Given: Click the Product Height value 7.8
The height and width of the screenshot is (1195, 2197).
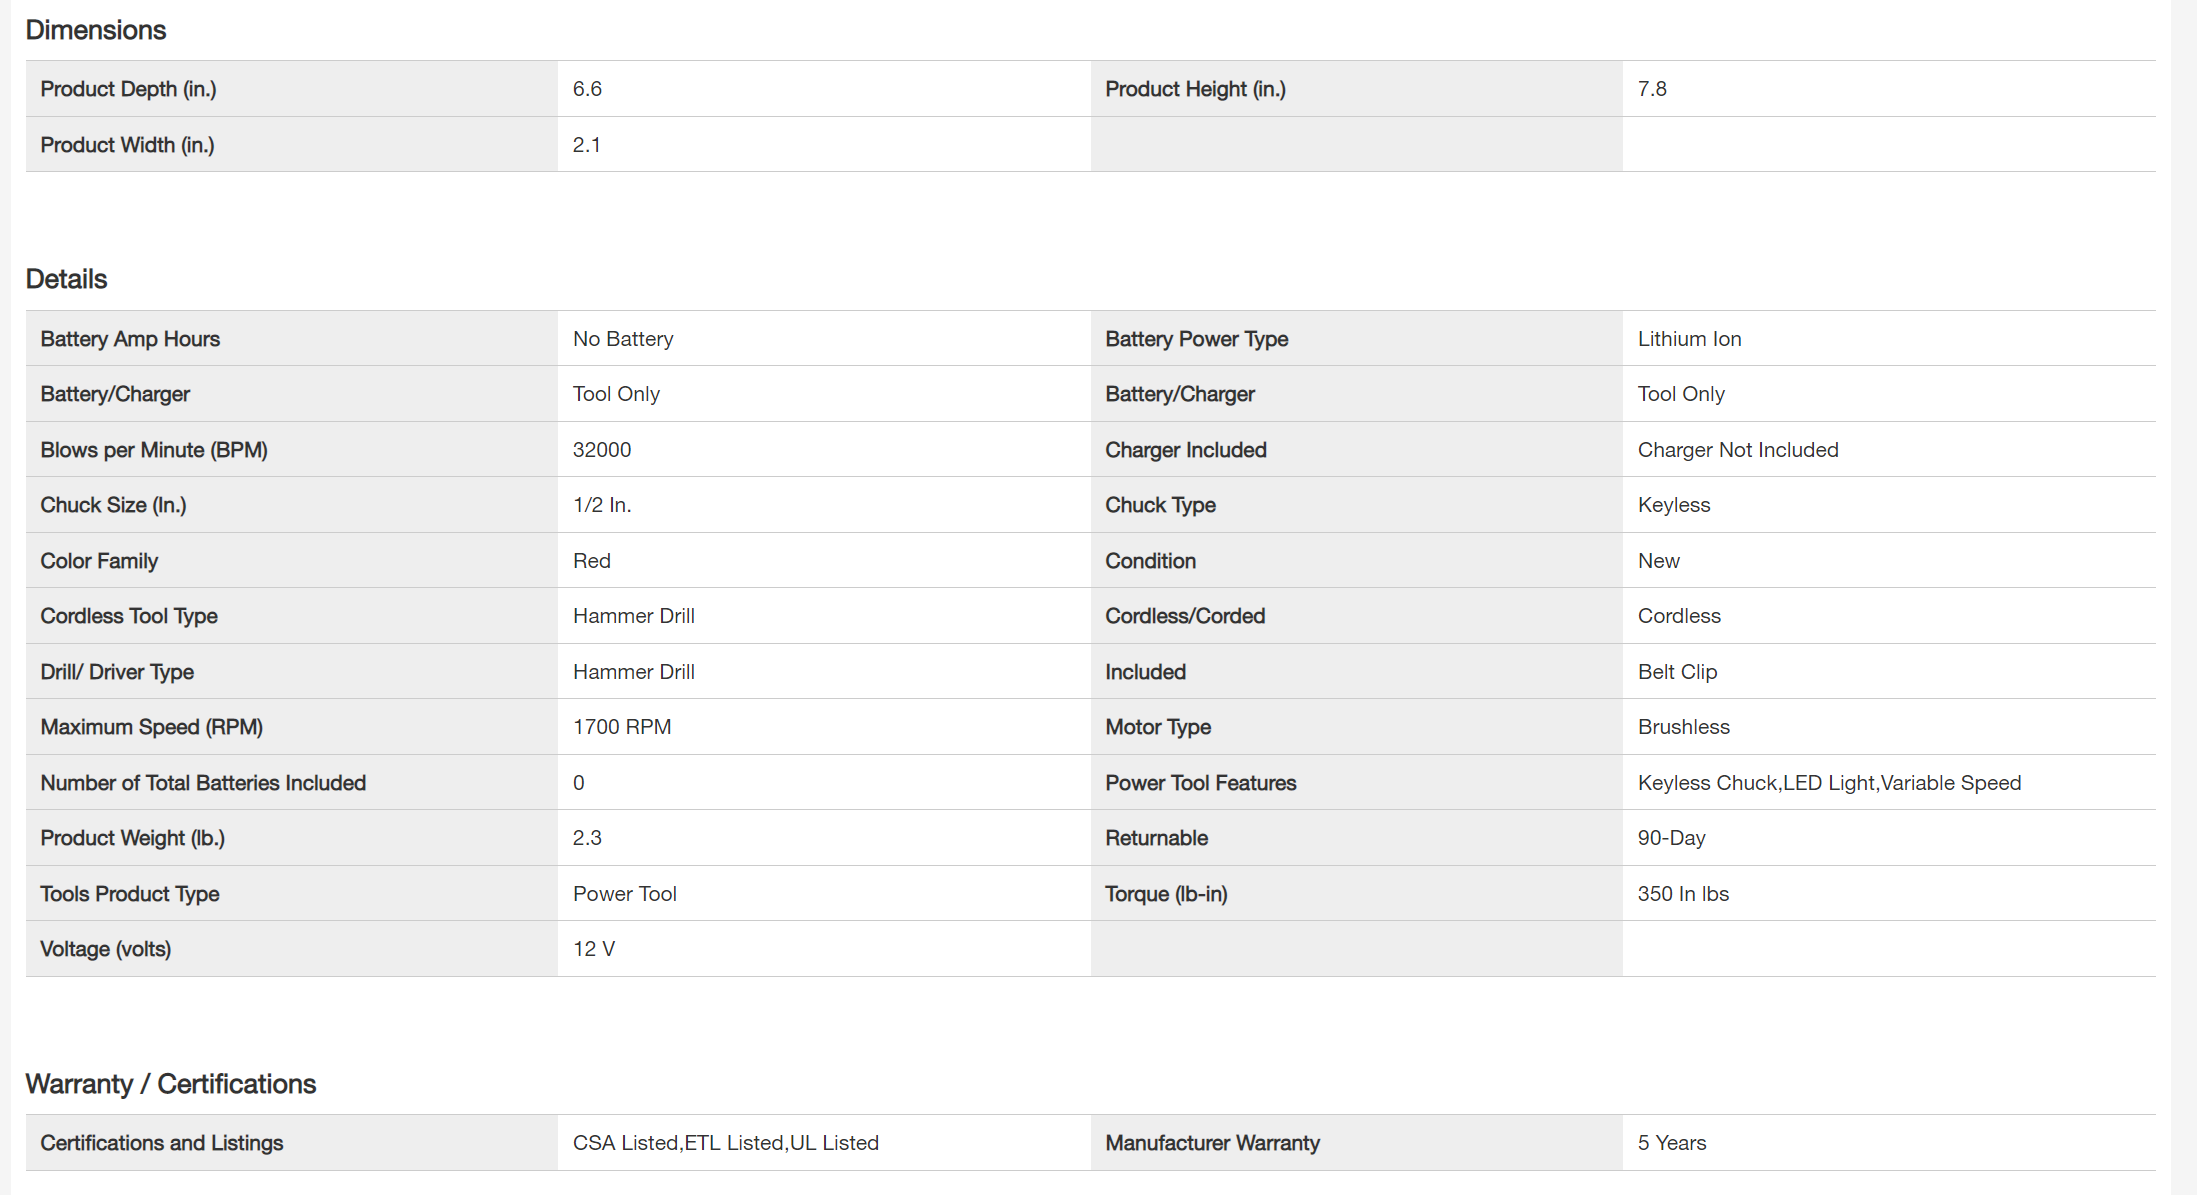Looking at the screenshot, I should (x=1652, y=89).
